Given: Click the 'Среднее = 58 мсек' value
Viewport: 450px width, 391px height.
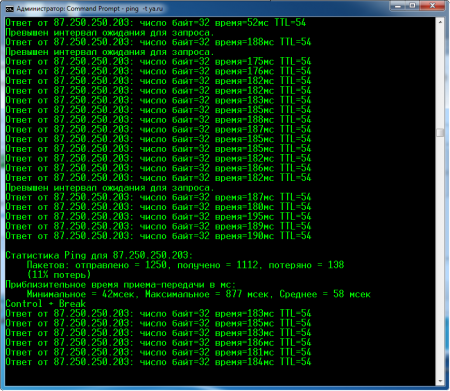Looking at the screenshot, I should pos(325,294).
